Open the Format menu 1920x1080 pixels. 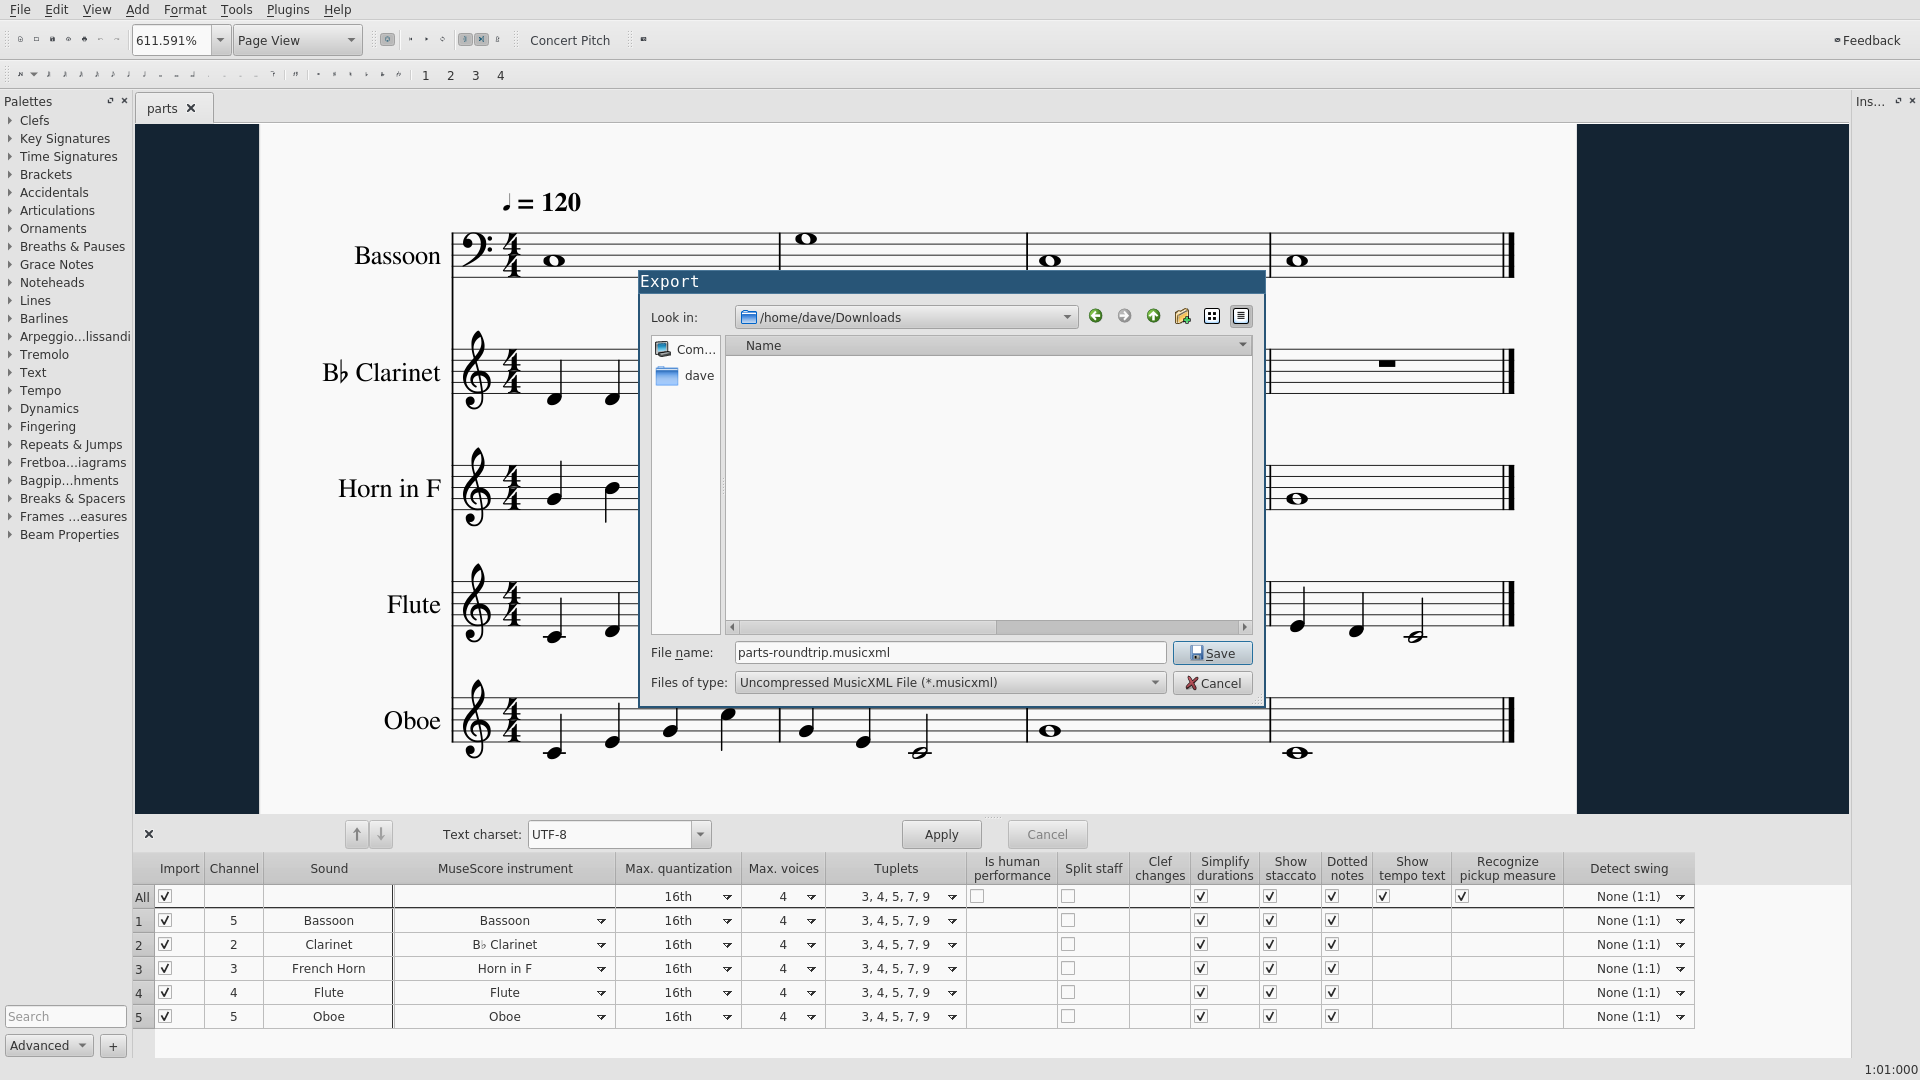(x=184, y=9)
